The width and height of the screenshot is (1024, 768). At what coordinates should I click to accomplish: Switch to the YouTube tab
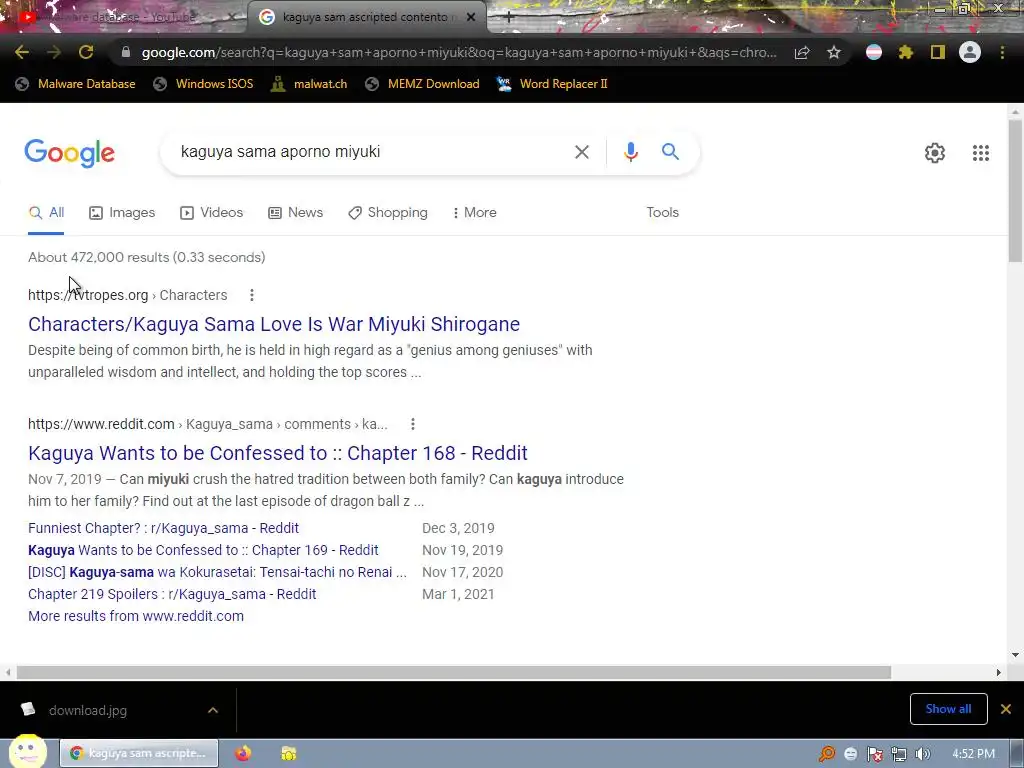tap(122, 17)
